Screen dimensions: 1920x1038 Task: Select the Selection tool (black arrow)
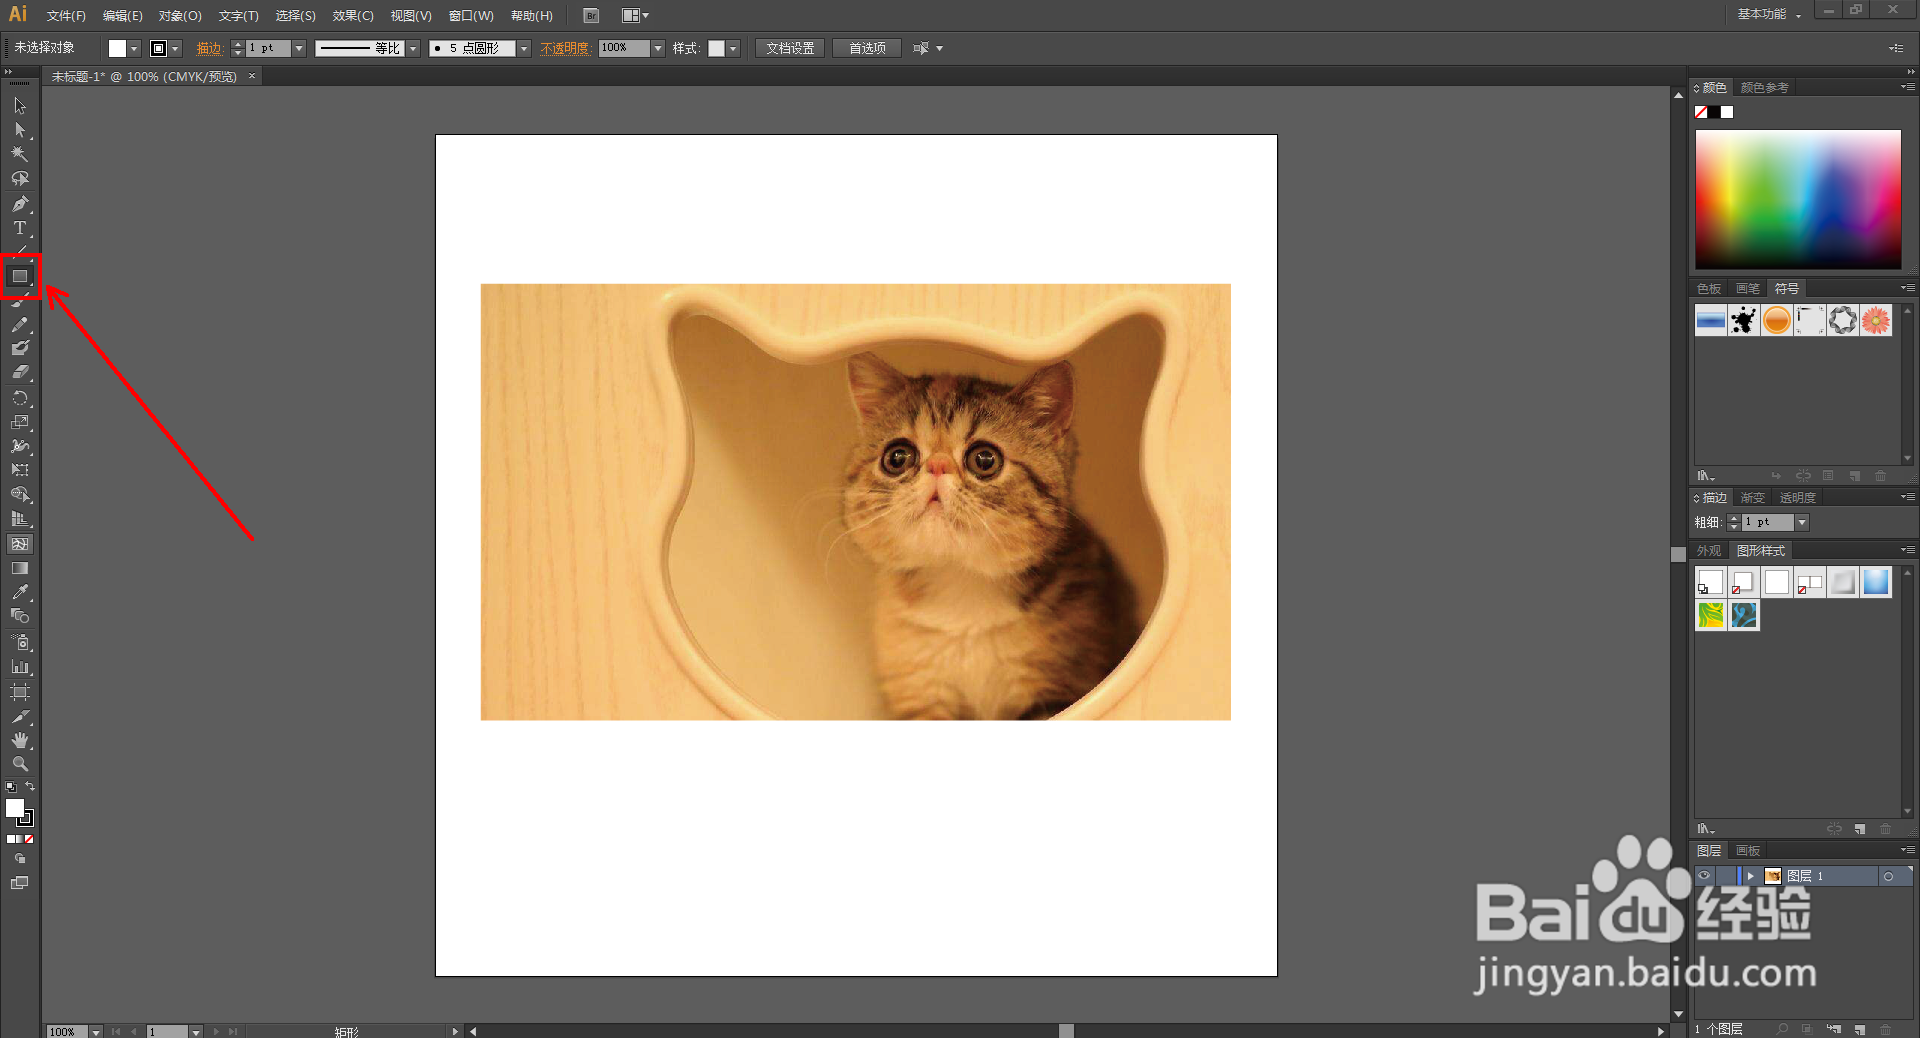20,106
